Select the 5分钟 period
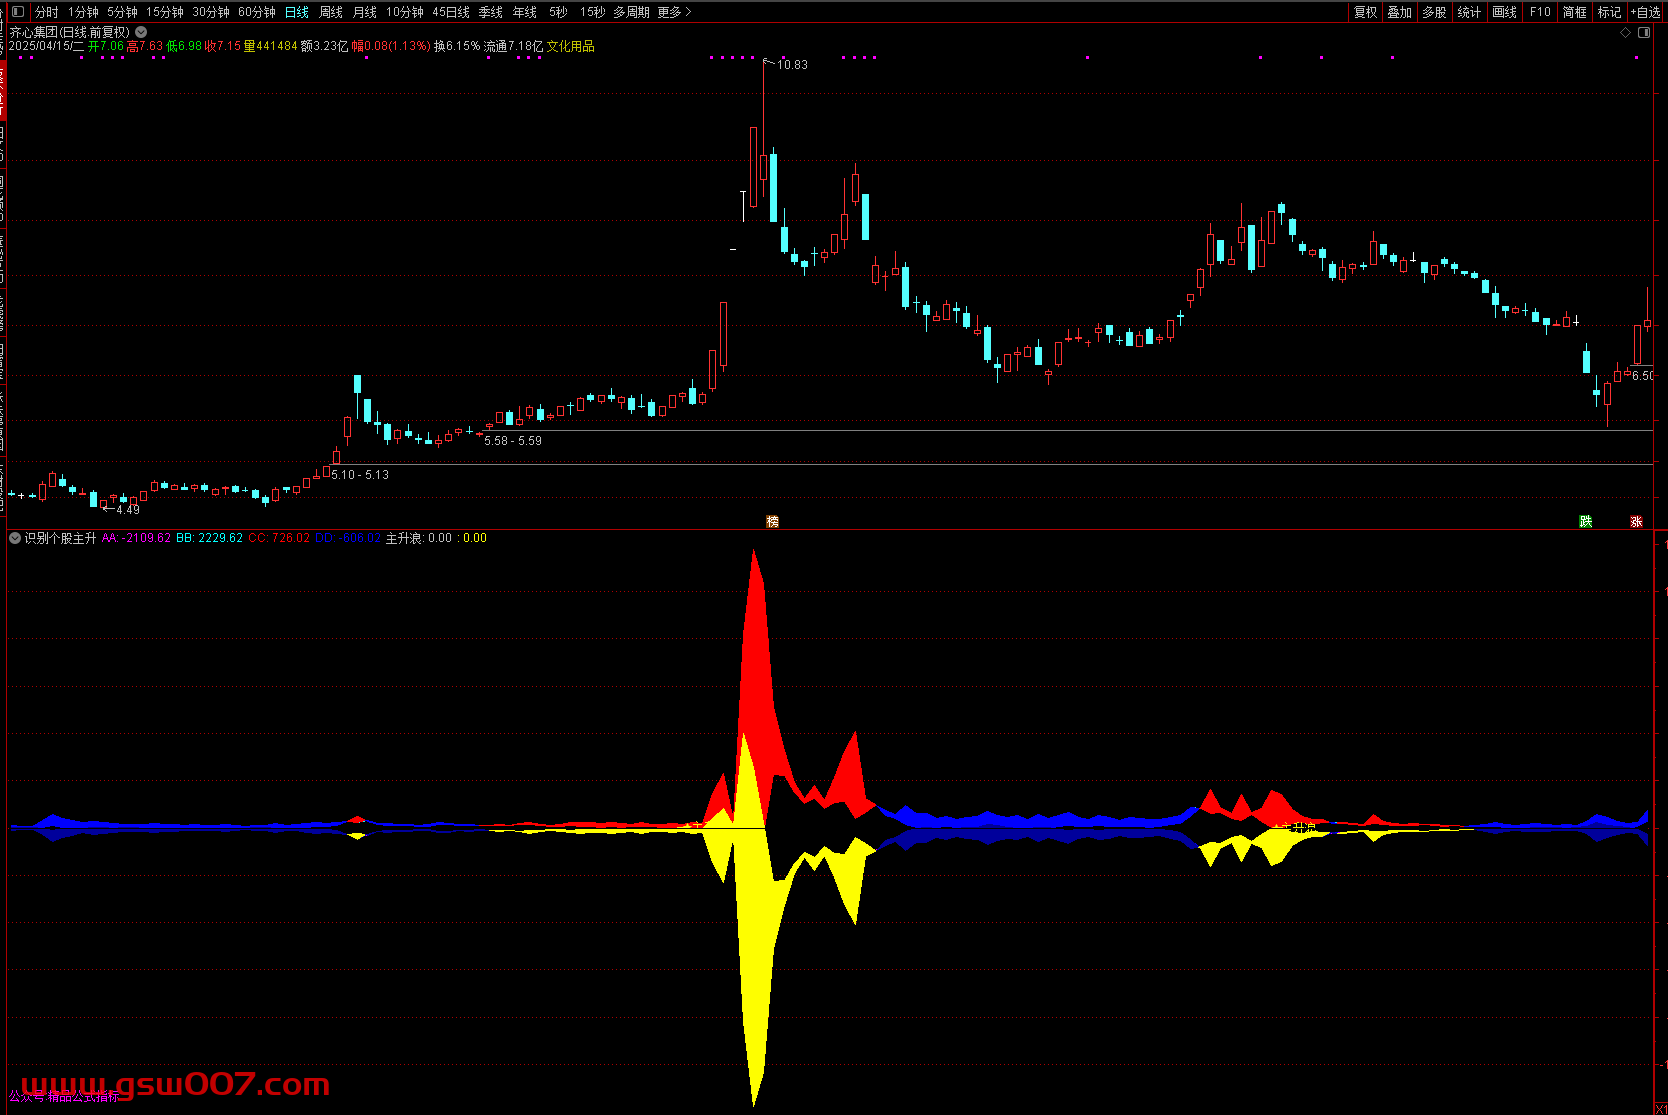 (122, 12)
